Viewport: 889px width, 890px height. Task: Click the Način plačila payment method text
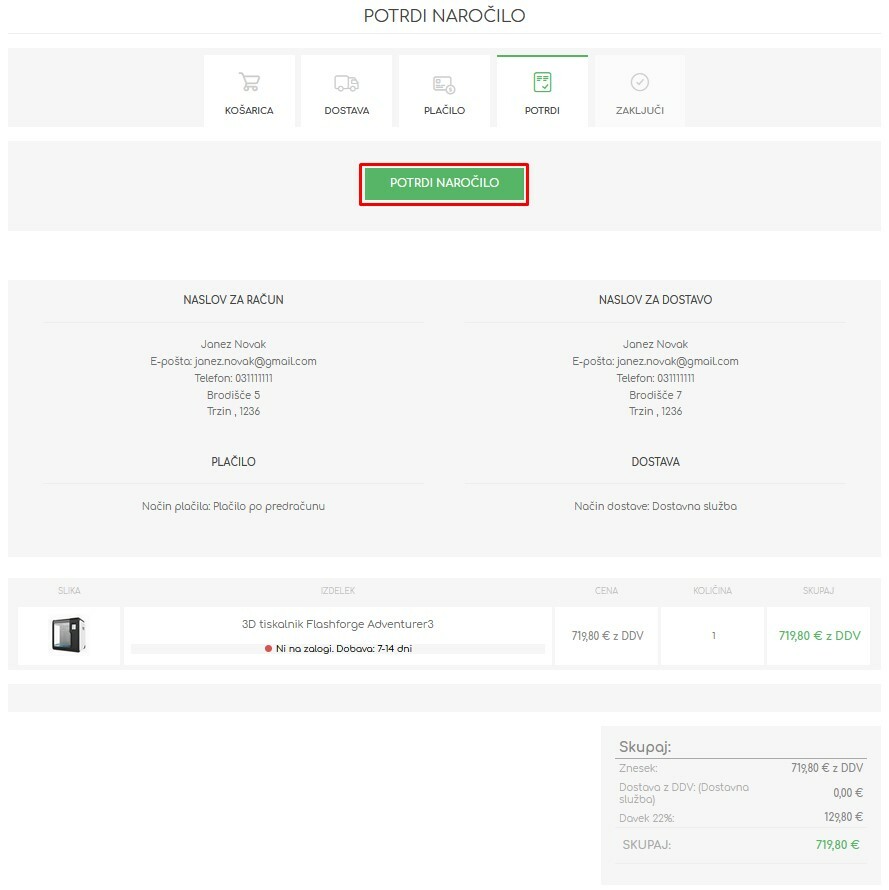(233, 506)
